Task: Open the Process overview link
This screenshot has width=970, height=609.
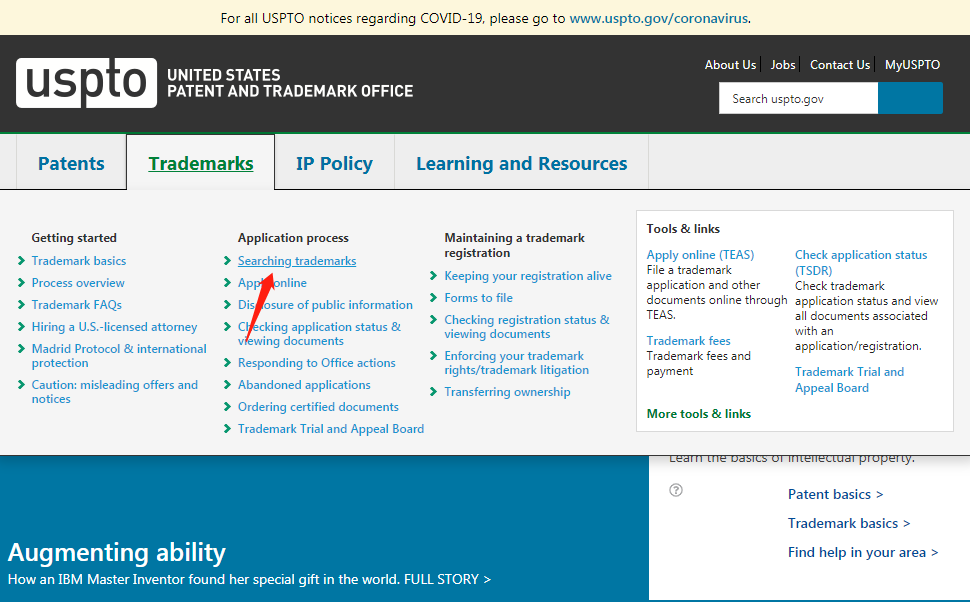Action: [78, 283]
